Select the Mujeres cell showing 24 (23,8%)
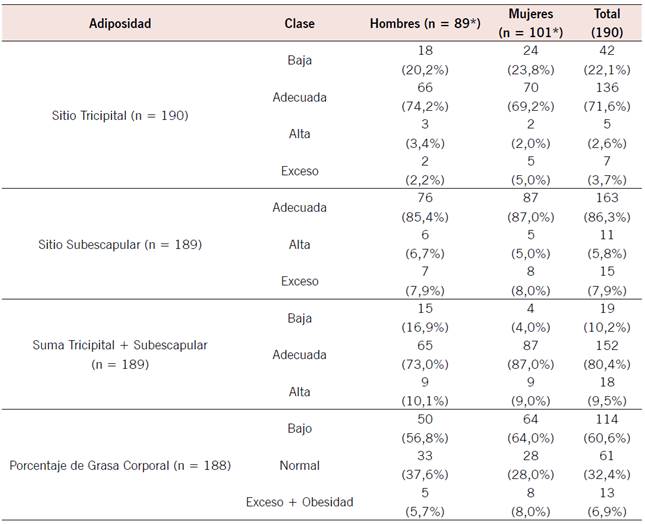Image resolution: width=645 pixels, height=524 pixels. [x=531, y=60]
